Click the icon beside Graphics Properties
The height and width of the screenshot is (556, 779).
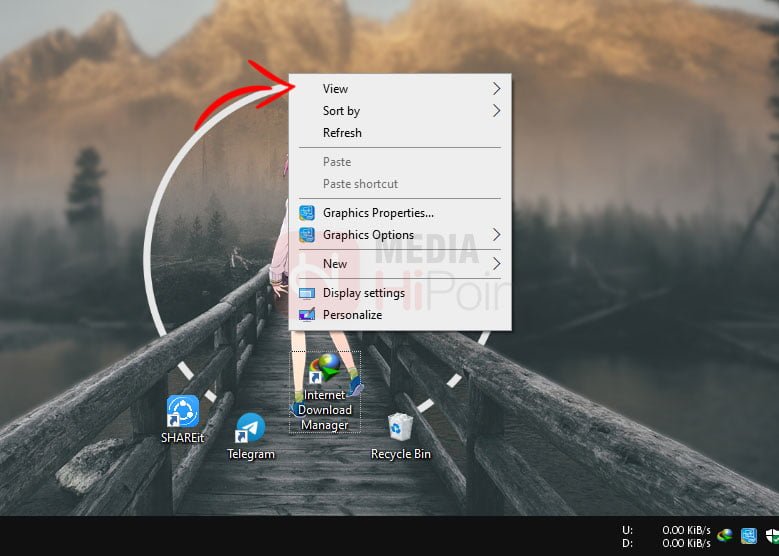coord(307,213)
